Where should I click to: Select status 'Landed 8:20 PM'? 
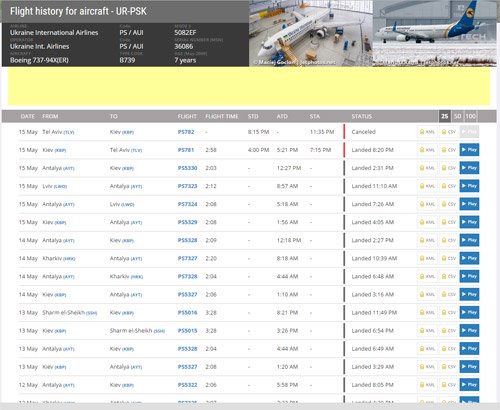click(372, 150)
